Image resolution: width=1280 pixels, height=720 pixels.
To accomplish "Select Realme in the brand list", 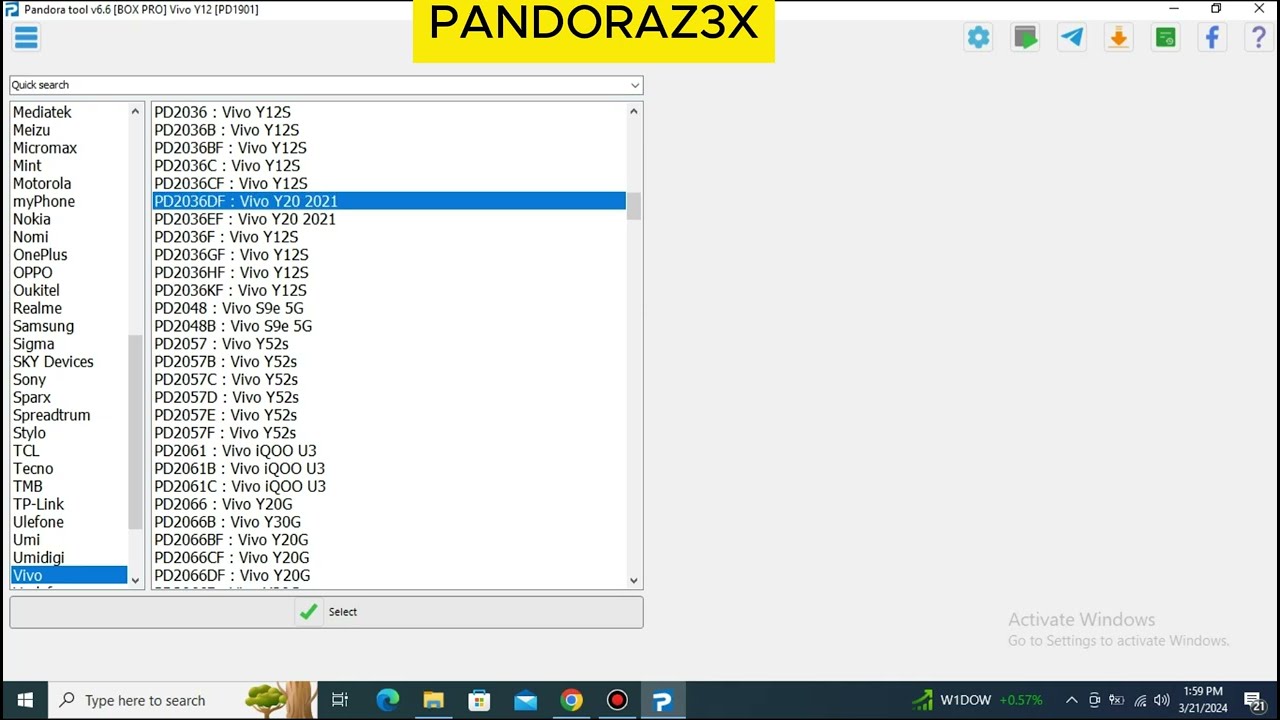I will click(37, 308).
